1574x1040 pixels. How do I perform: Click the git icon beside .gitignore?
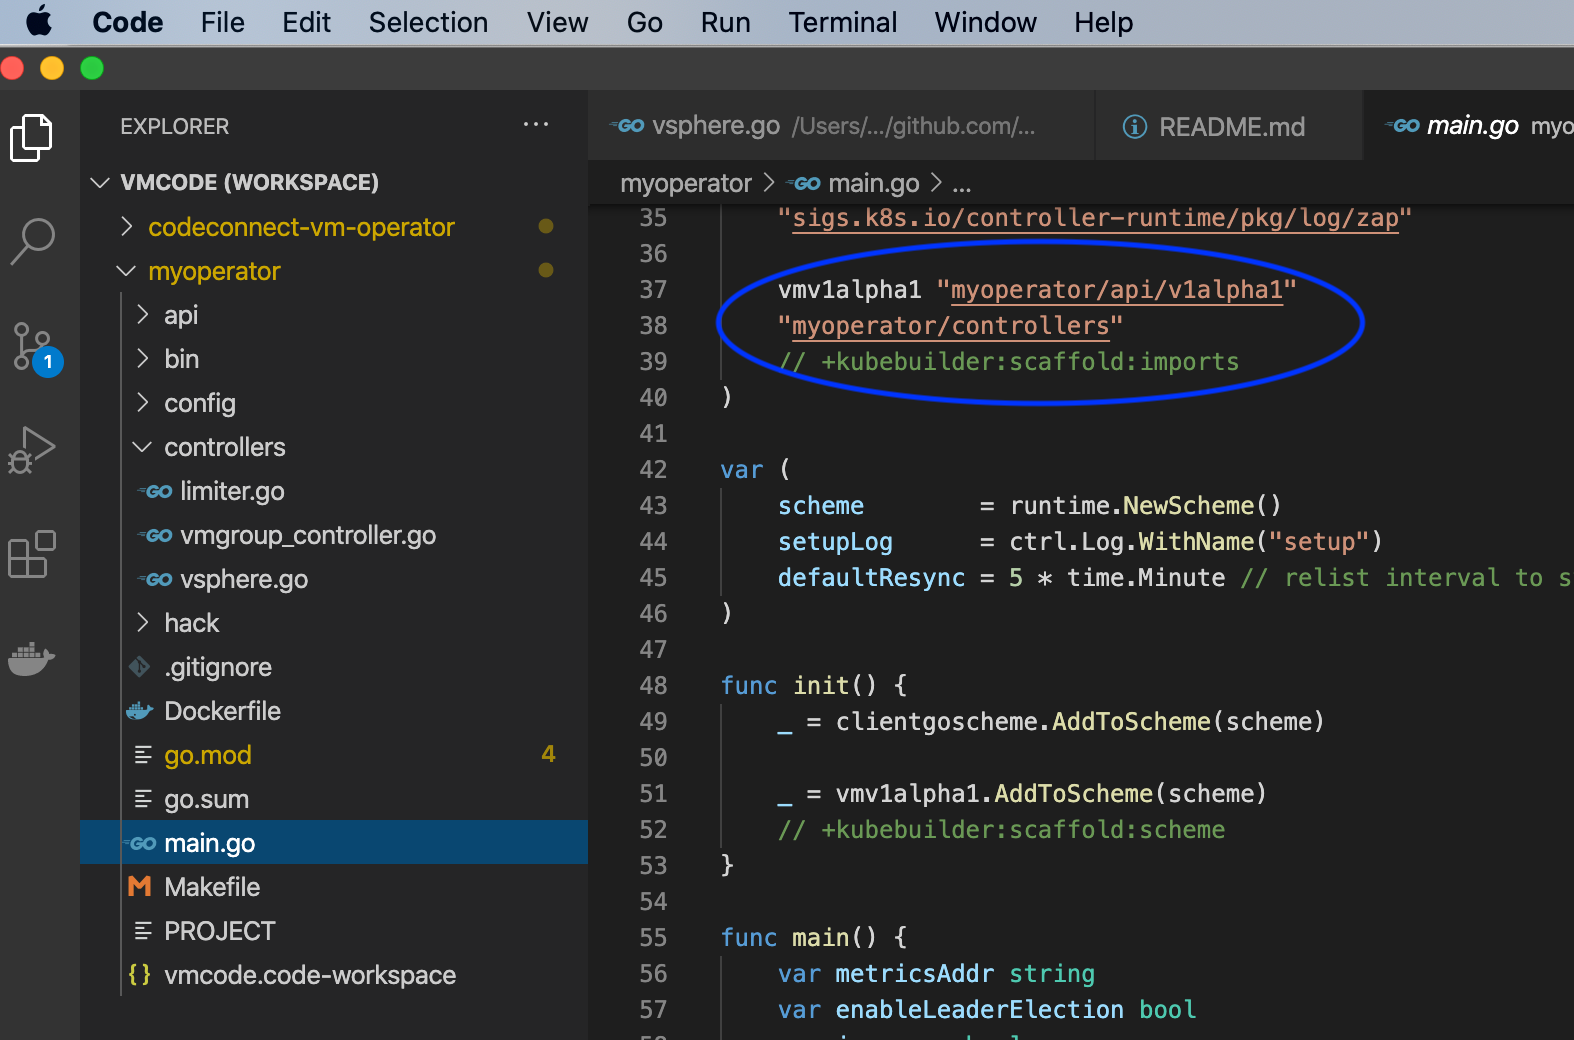[140, 667]
